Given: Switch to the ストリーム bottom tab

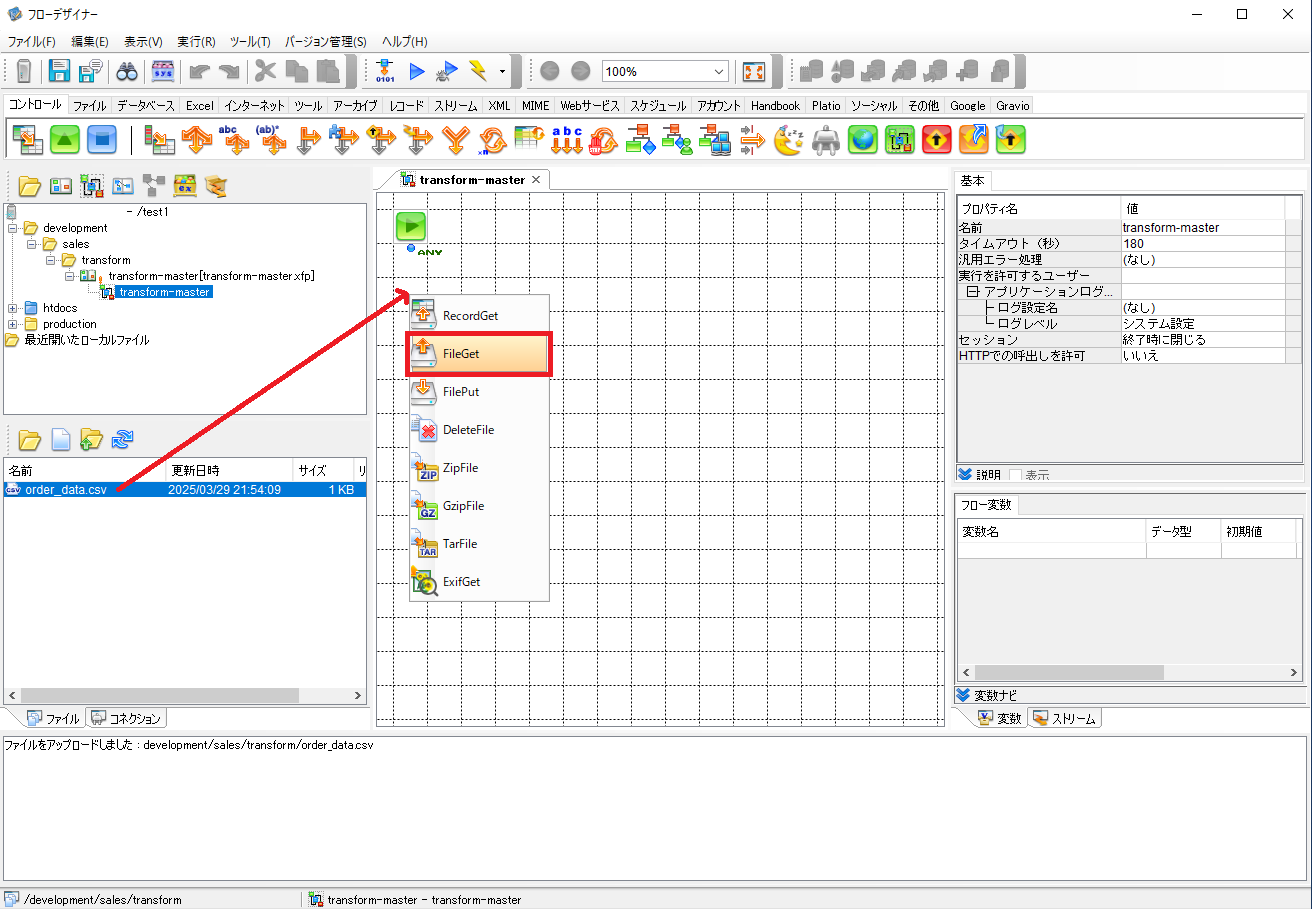Looking at the screenshot, I should [x=1064, y=718].
